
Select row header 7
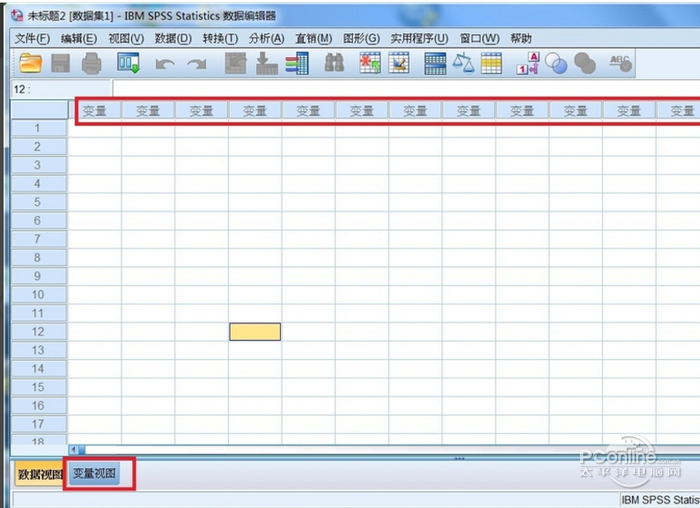pos(39,239)
